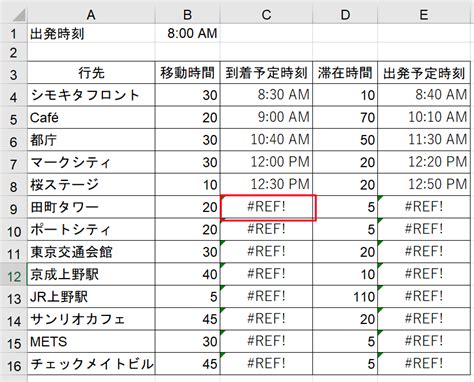This screenshot has height=382, width=474.
Task: Select the #REF! departure cell in JR上野駅 row
Action: (x=424, y=297)
